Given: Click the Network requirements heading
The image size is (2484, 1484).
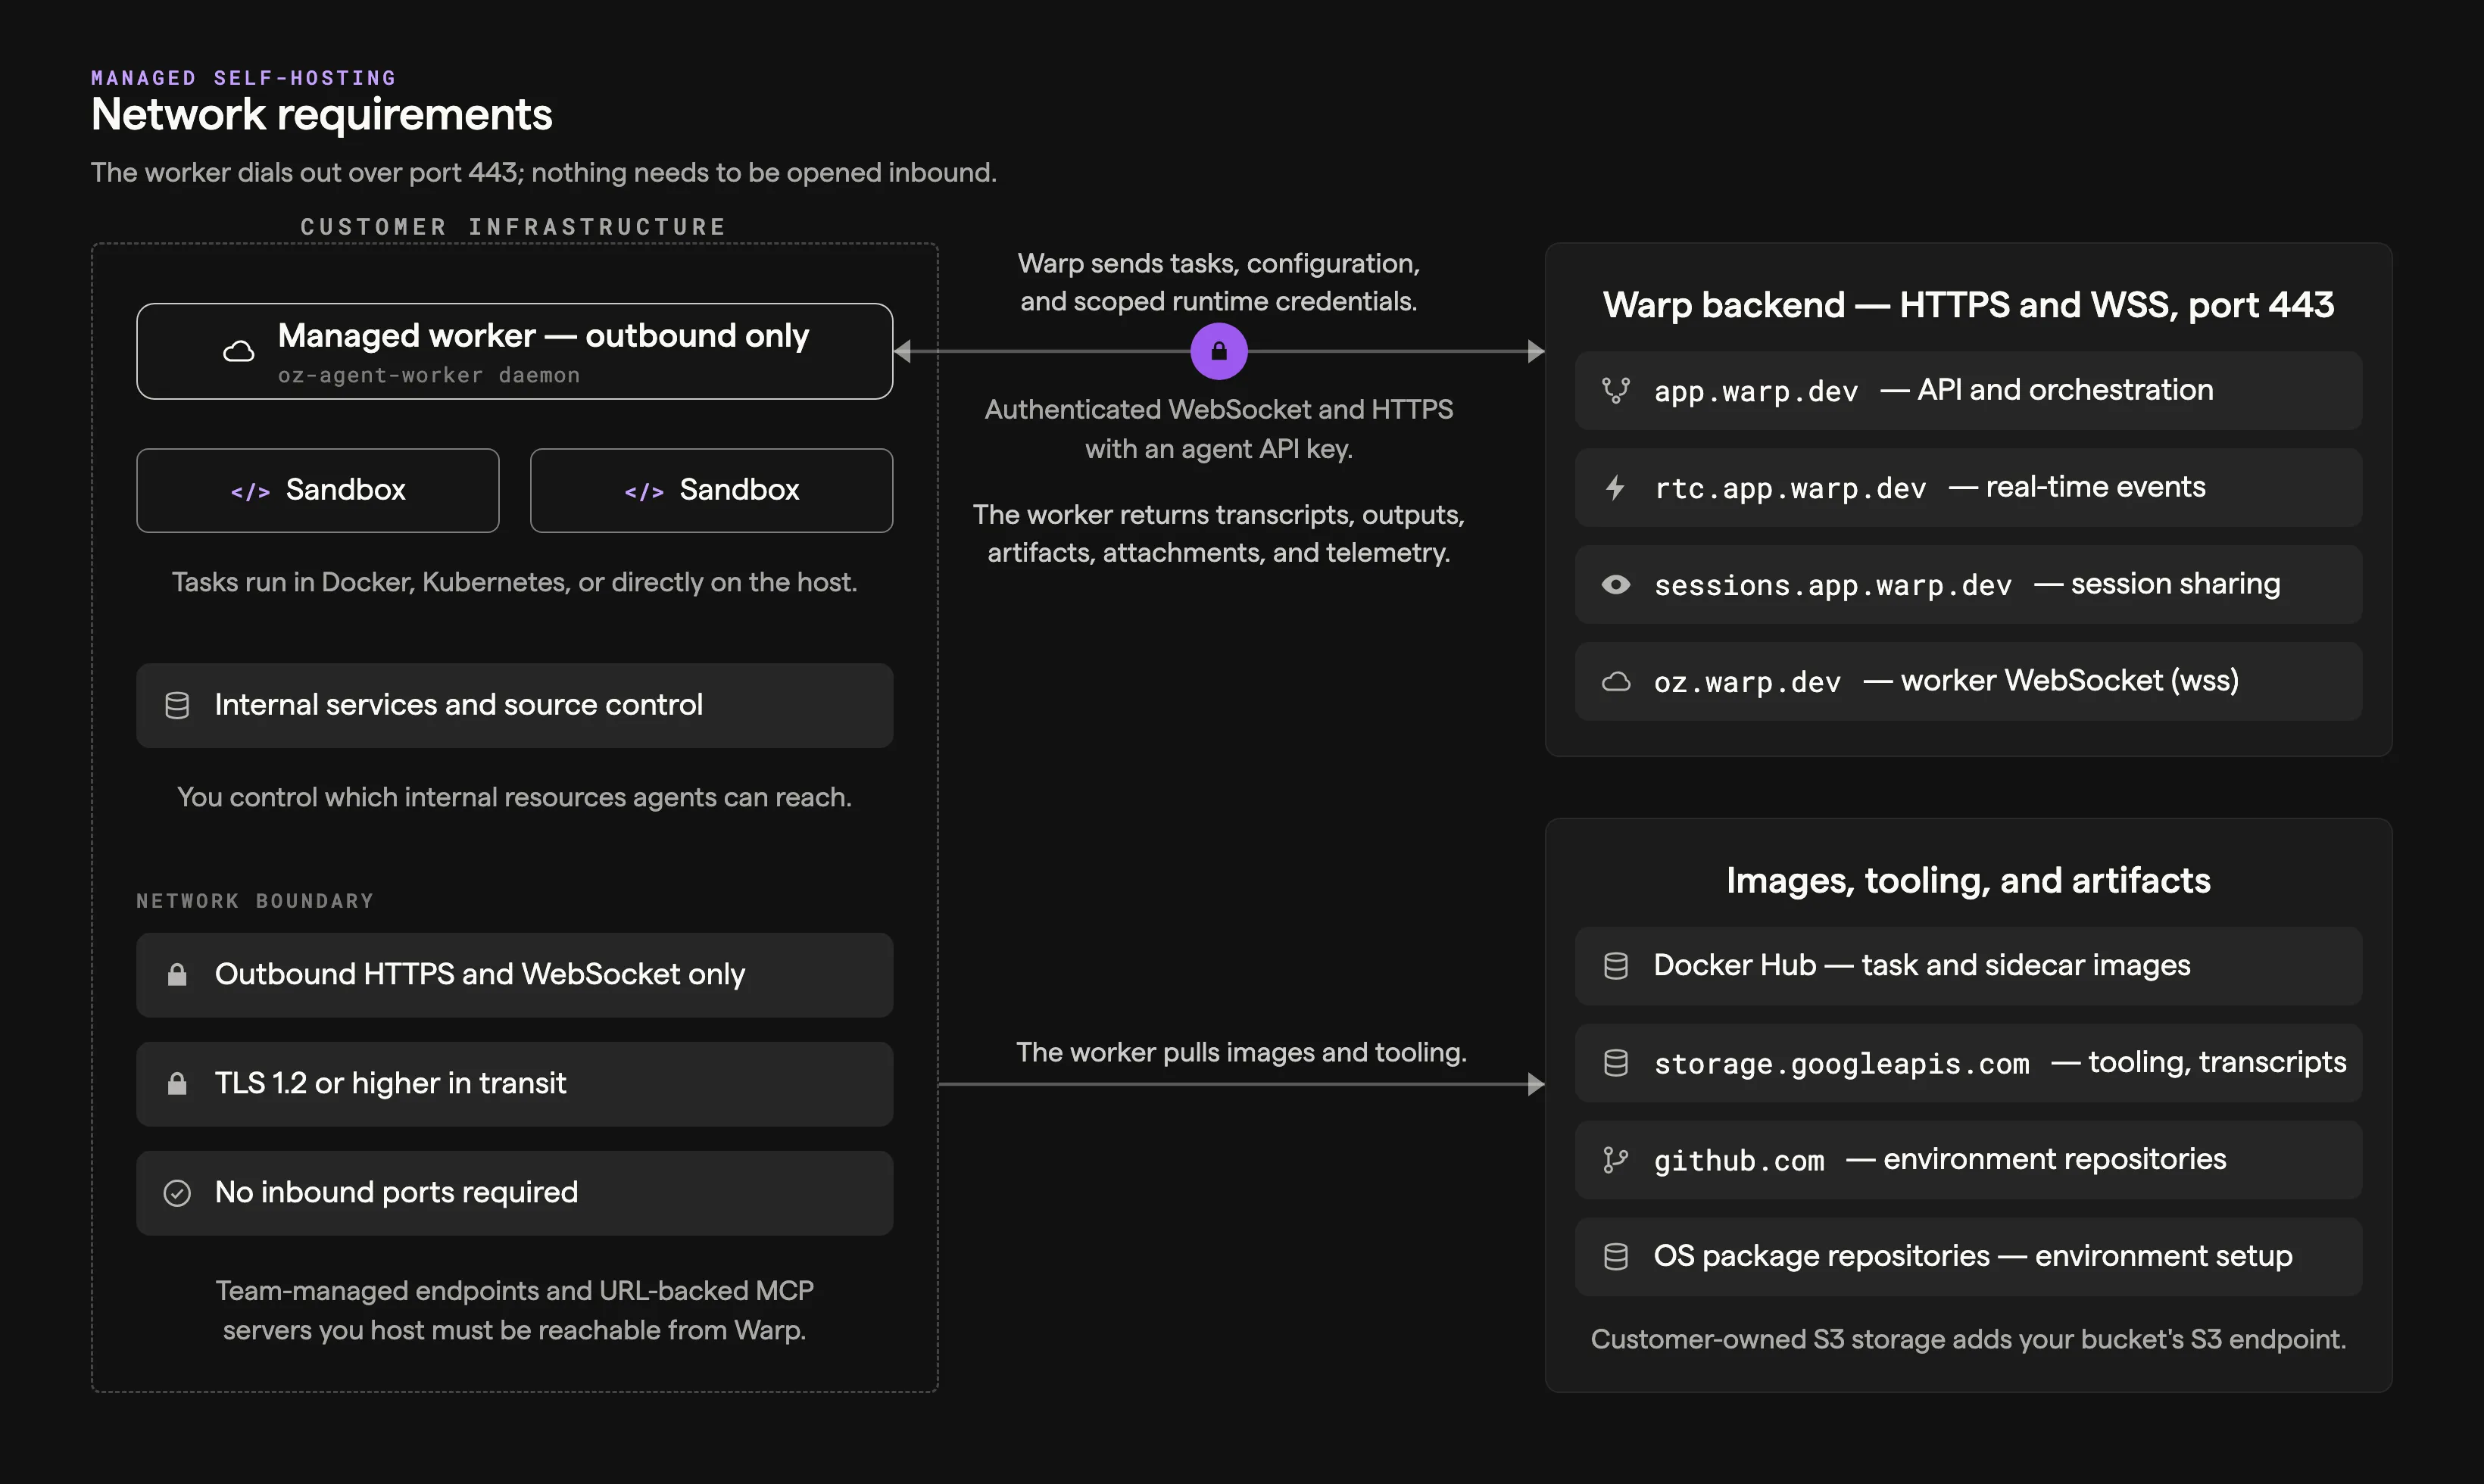Looking at the screenshot, I should (x=321, y=114).
